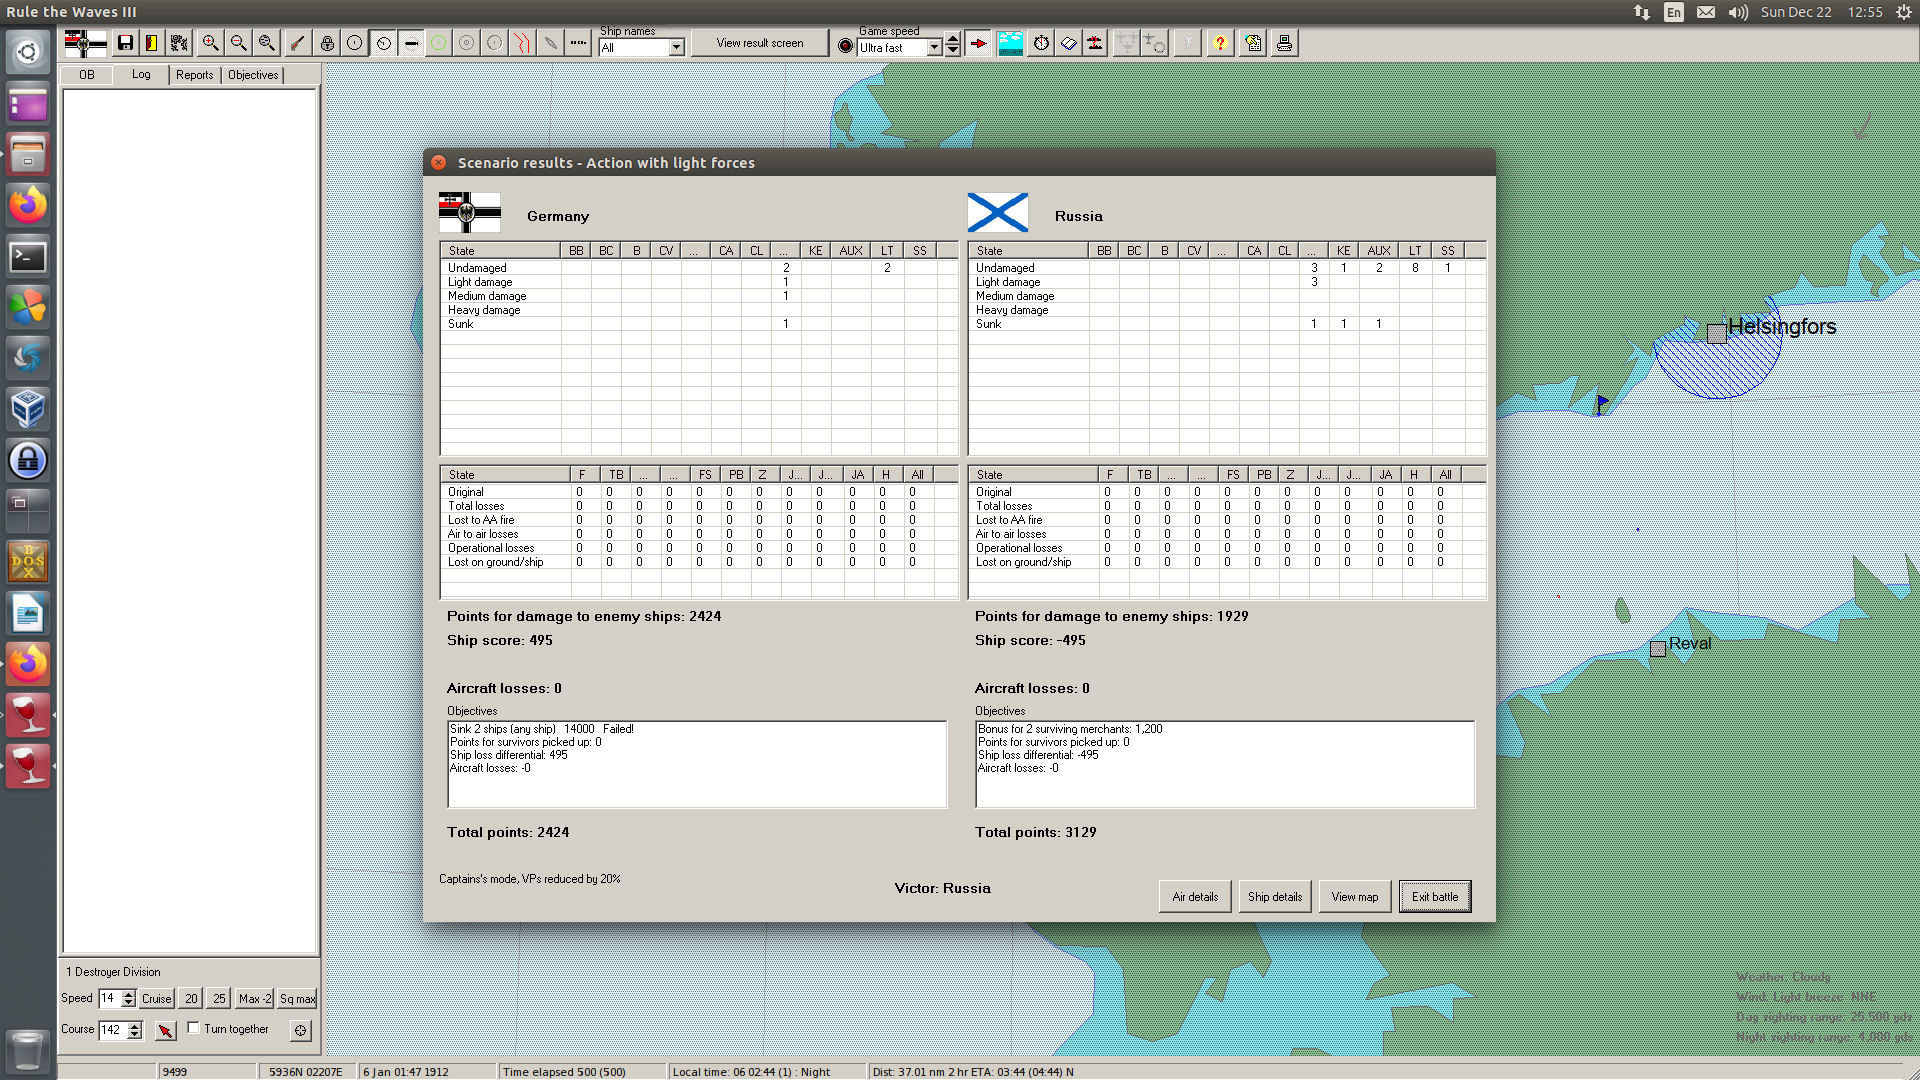Screen dimensions: 1920x1080
Task: Click the View map button
Action: pos(1355,897)
